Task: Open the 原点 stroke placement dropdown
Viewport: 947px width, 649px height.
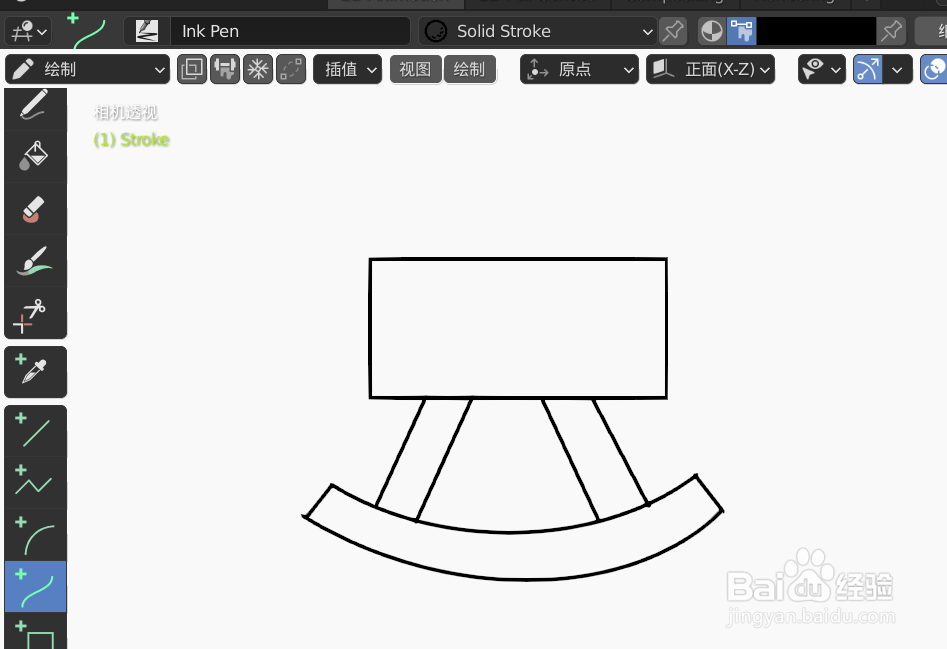Action: tap(579, 69)
